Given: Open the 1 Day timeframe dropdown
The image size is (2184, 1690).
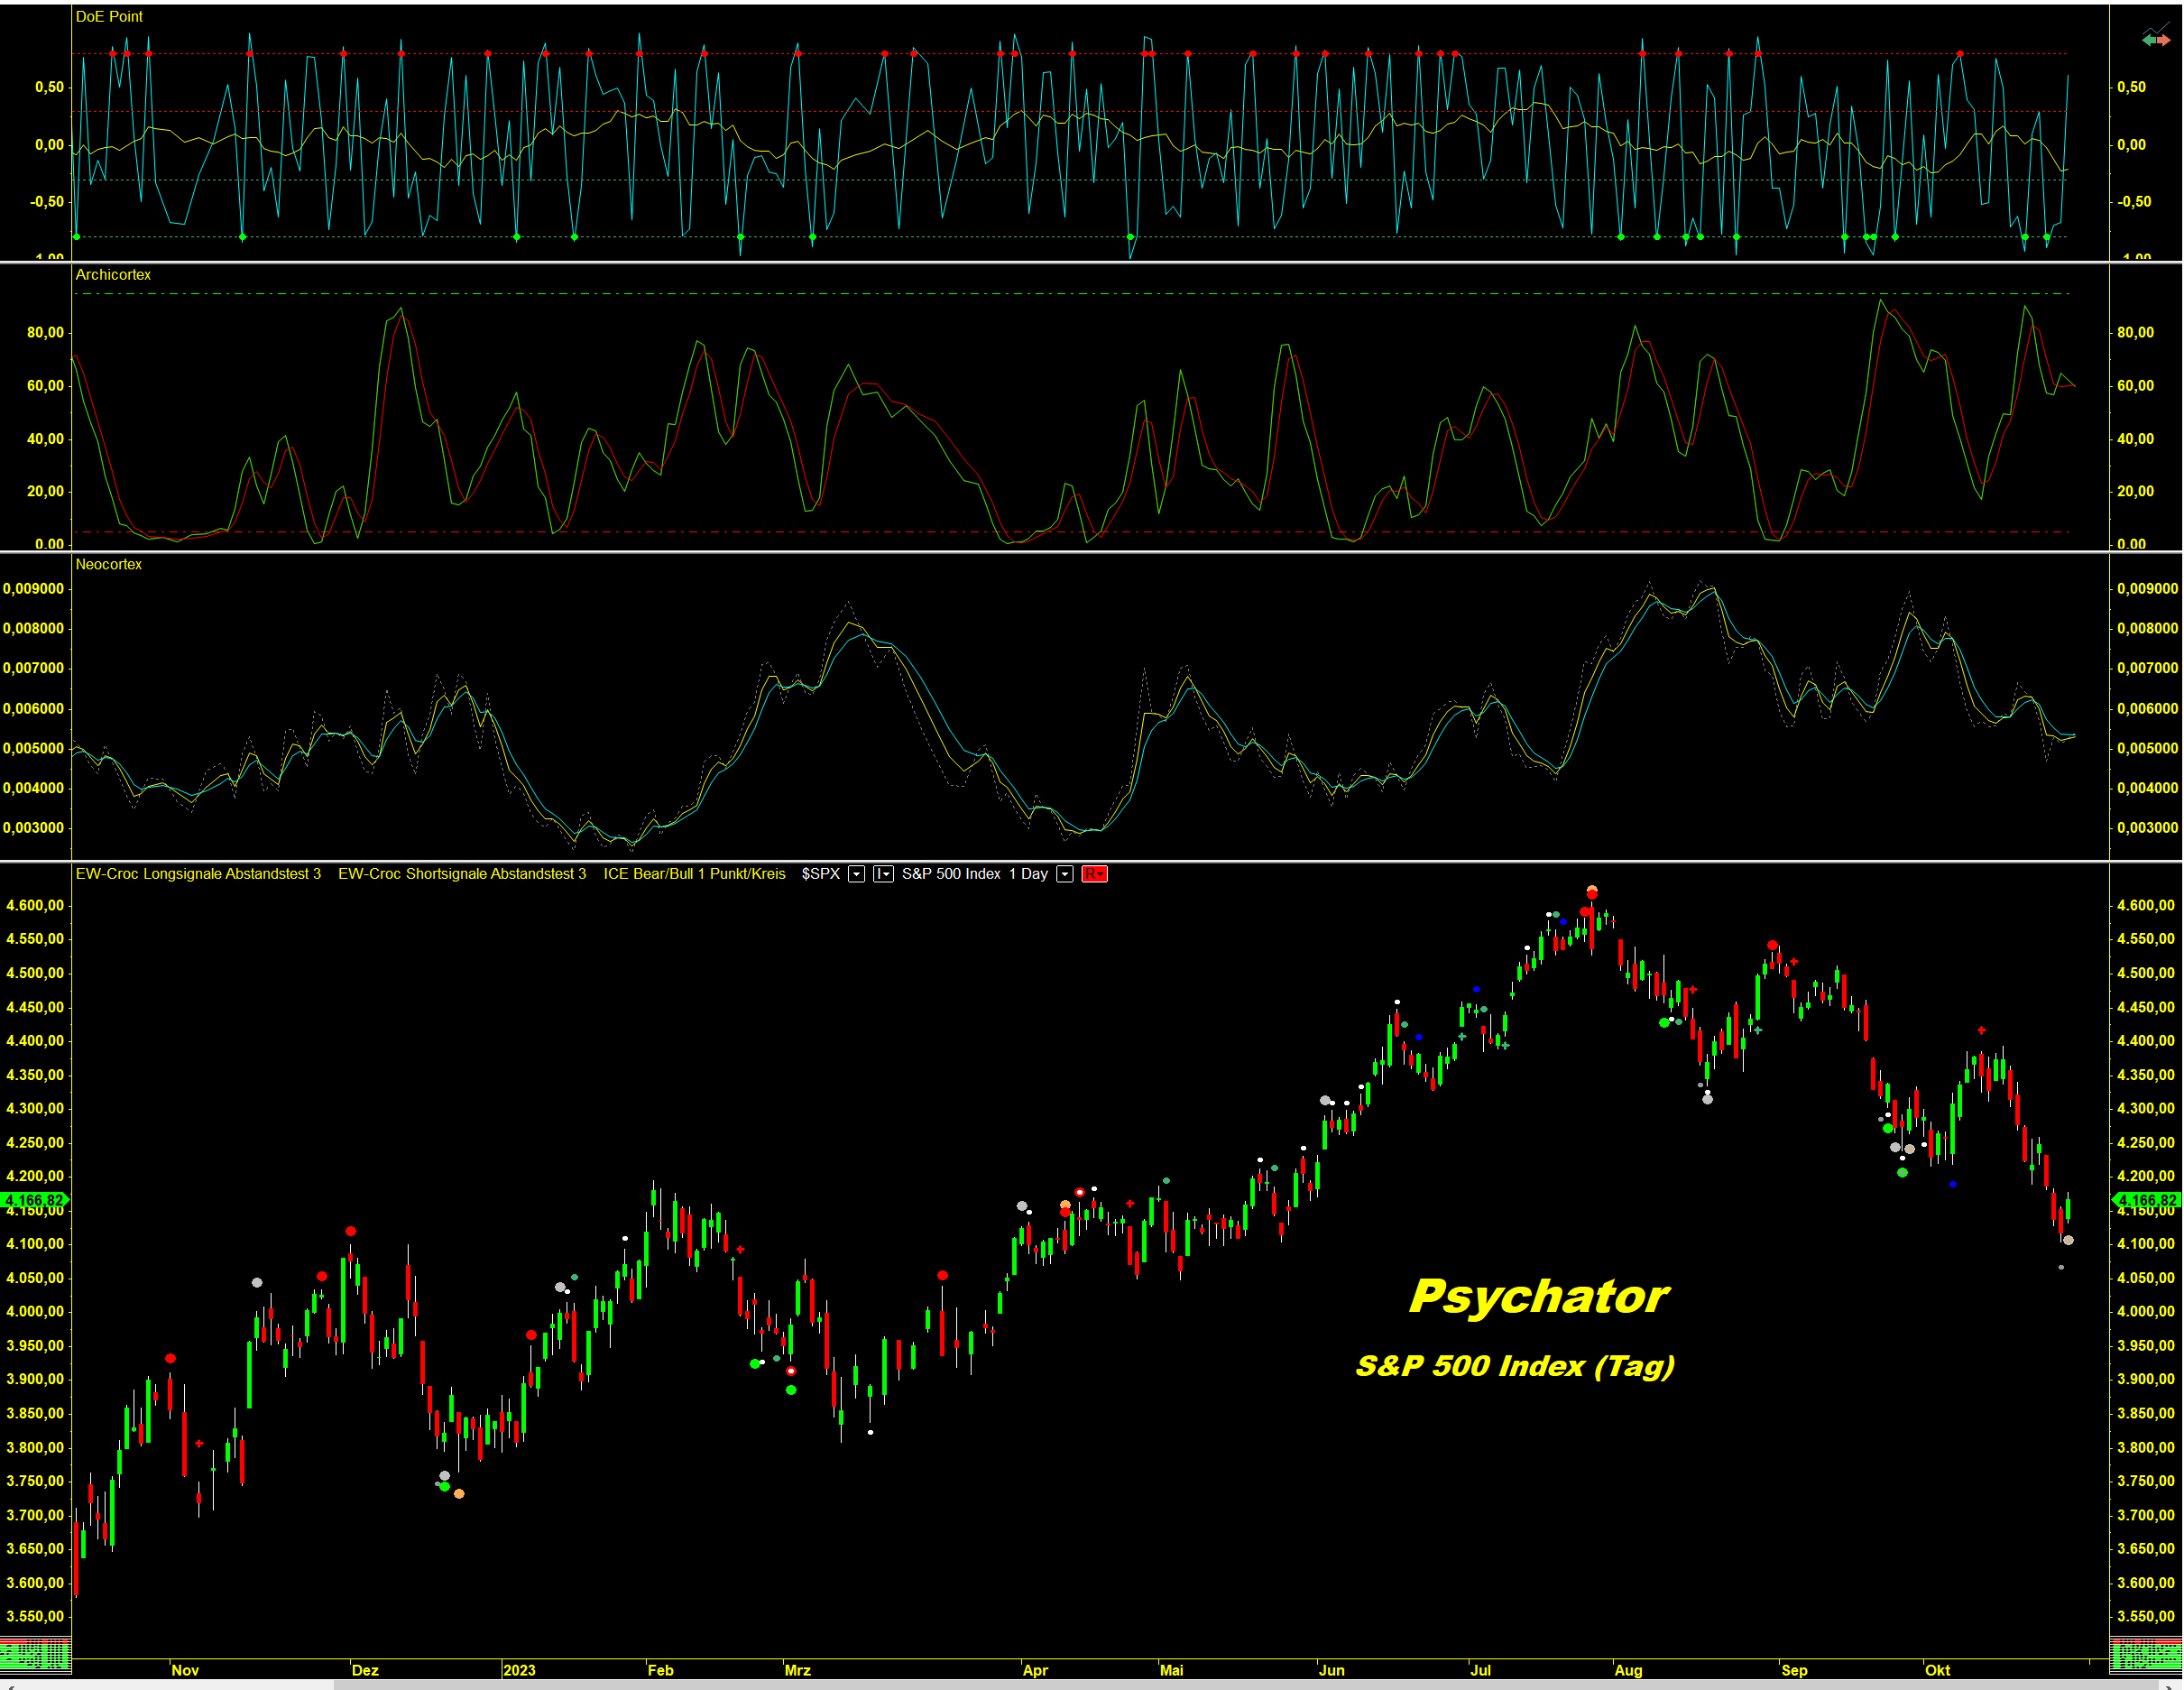Looking at the screenshot, I should coord(1065,874).
